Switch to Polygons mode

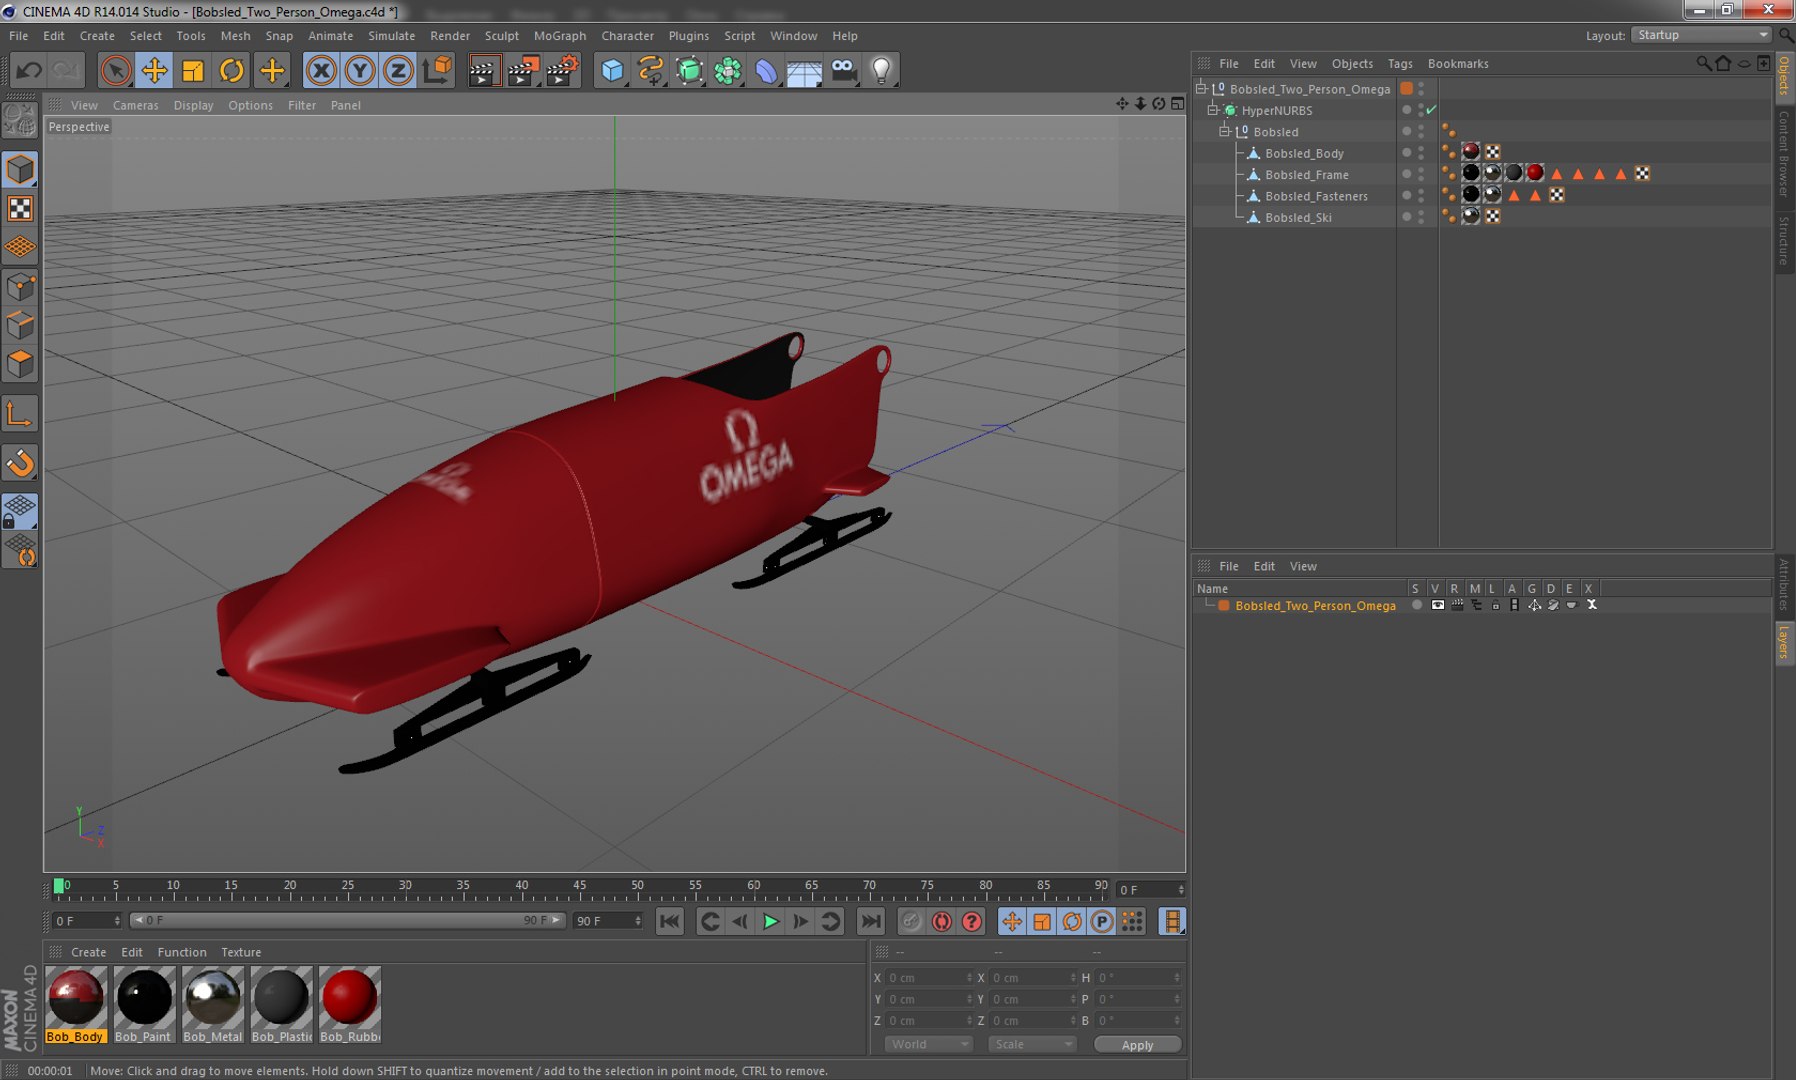coord(20,364)
